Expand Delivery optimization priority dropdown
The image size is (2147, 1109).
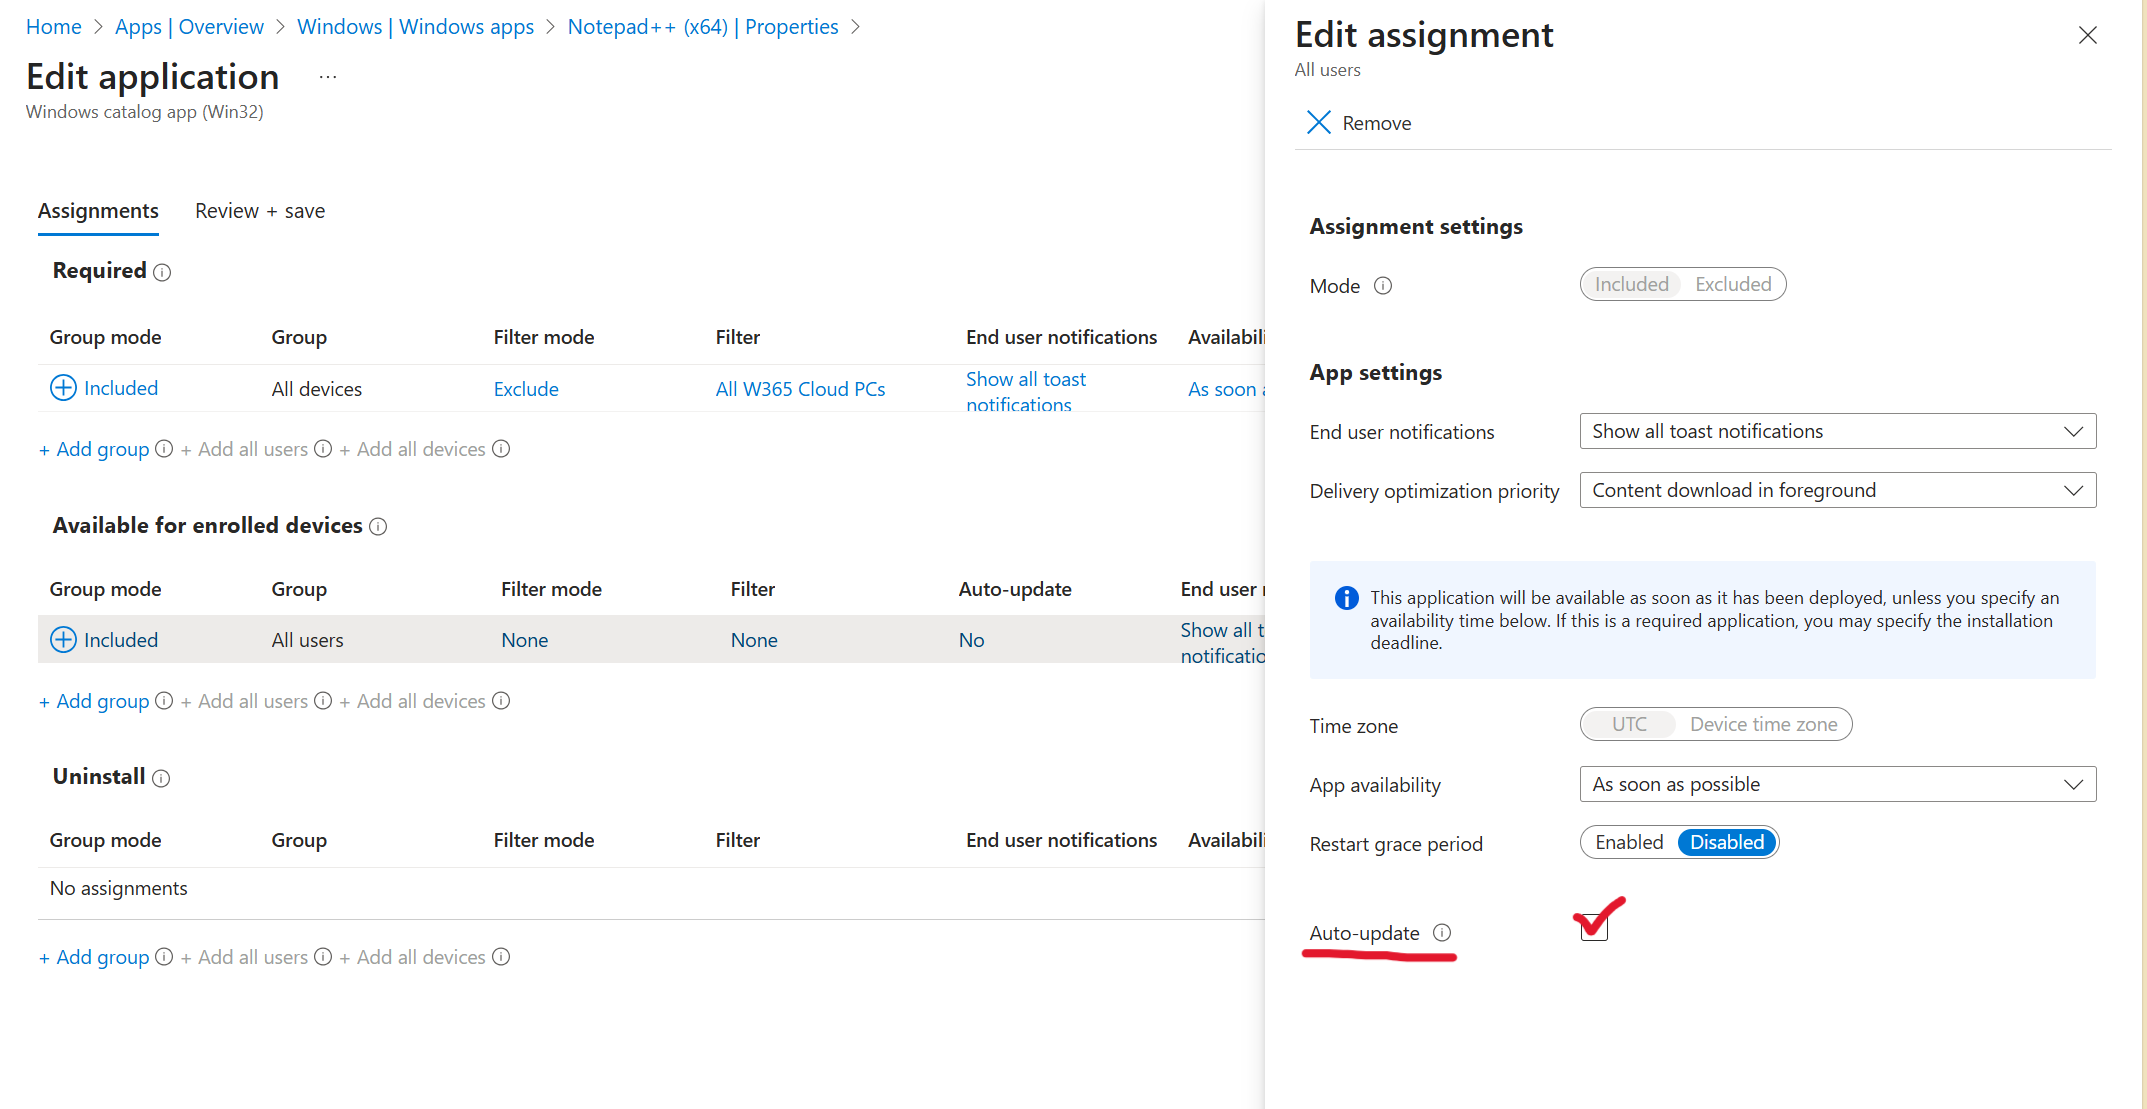point(1837,491)
